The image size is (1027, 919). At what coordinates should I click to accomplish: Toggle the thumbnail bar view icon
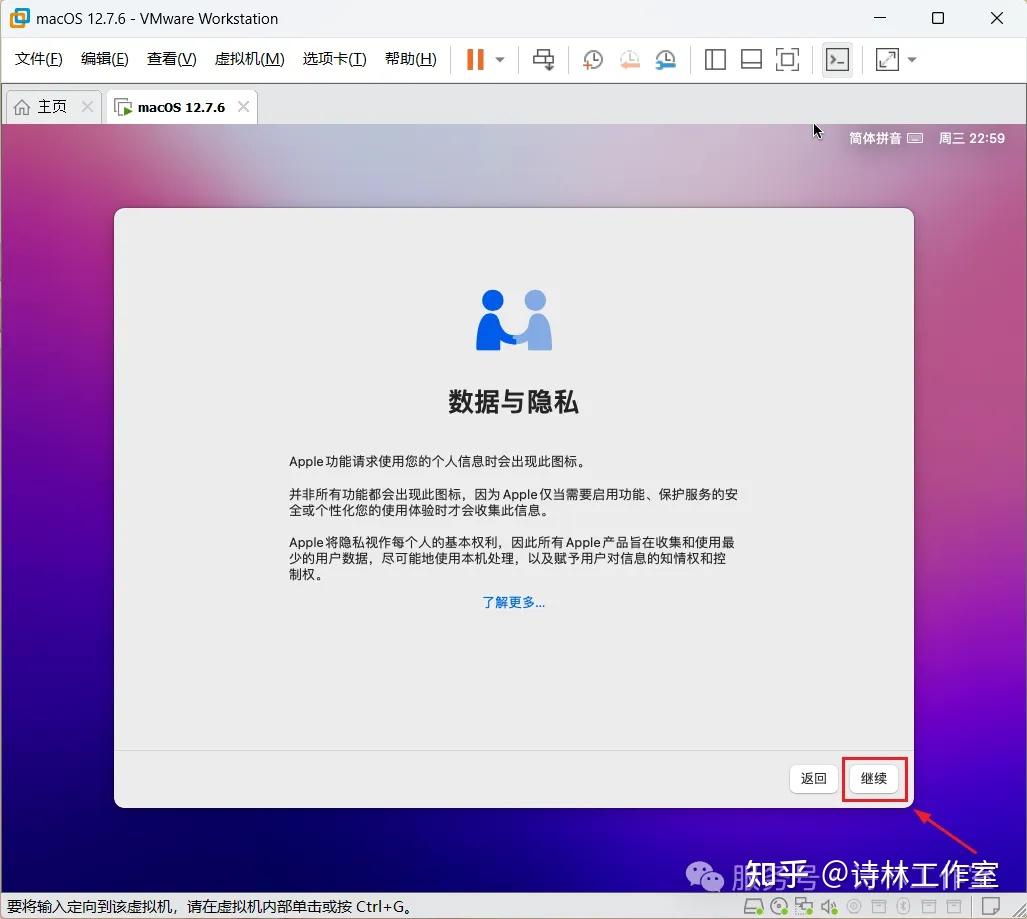pyautogui.click(x=751, y=60)
